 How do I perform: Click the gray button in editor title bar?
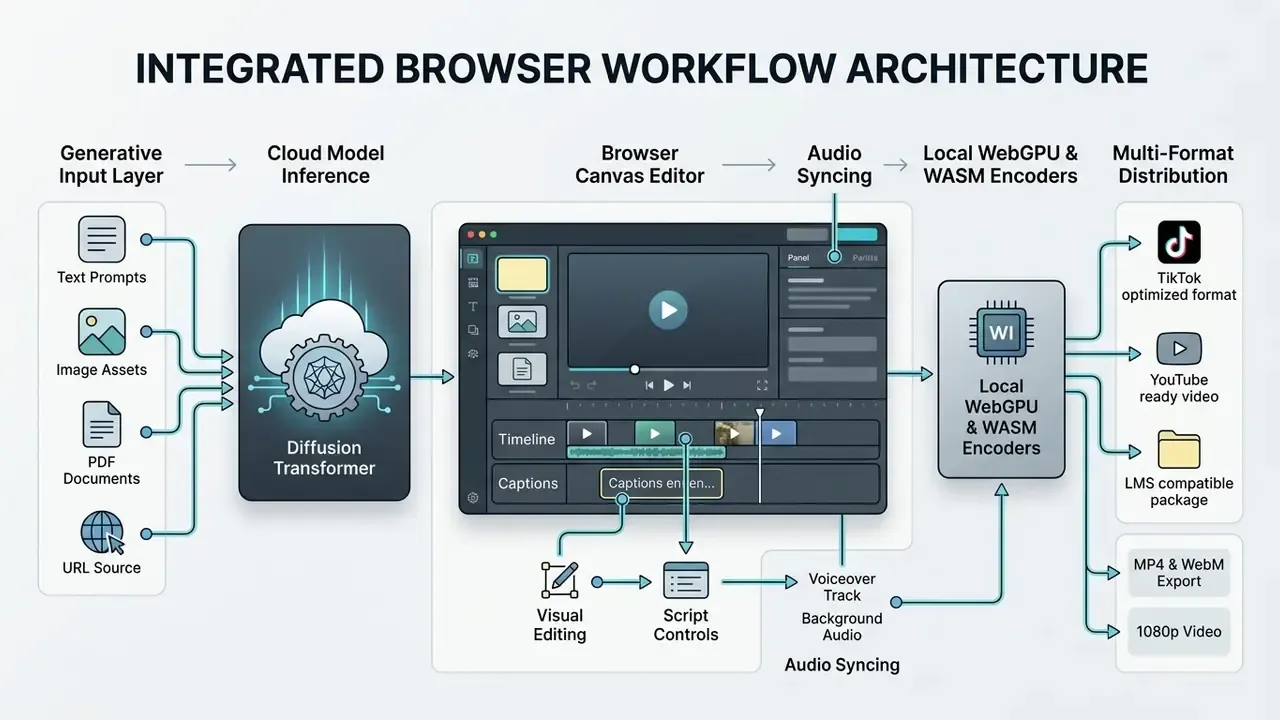[808, 235]
